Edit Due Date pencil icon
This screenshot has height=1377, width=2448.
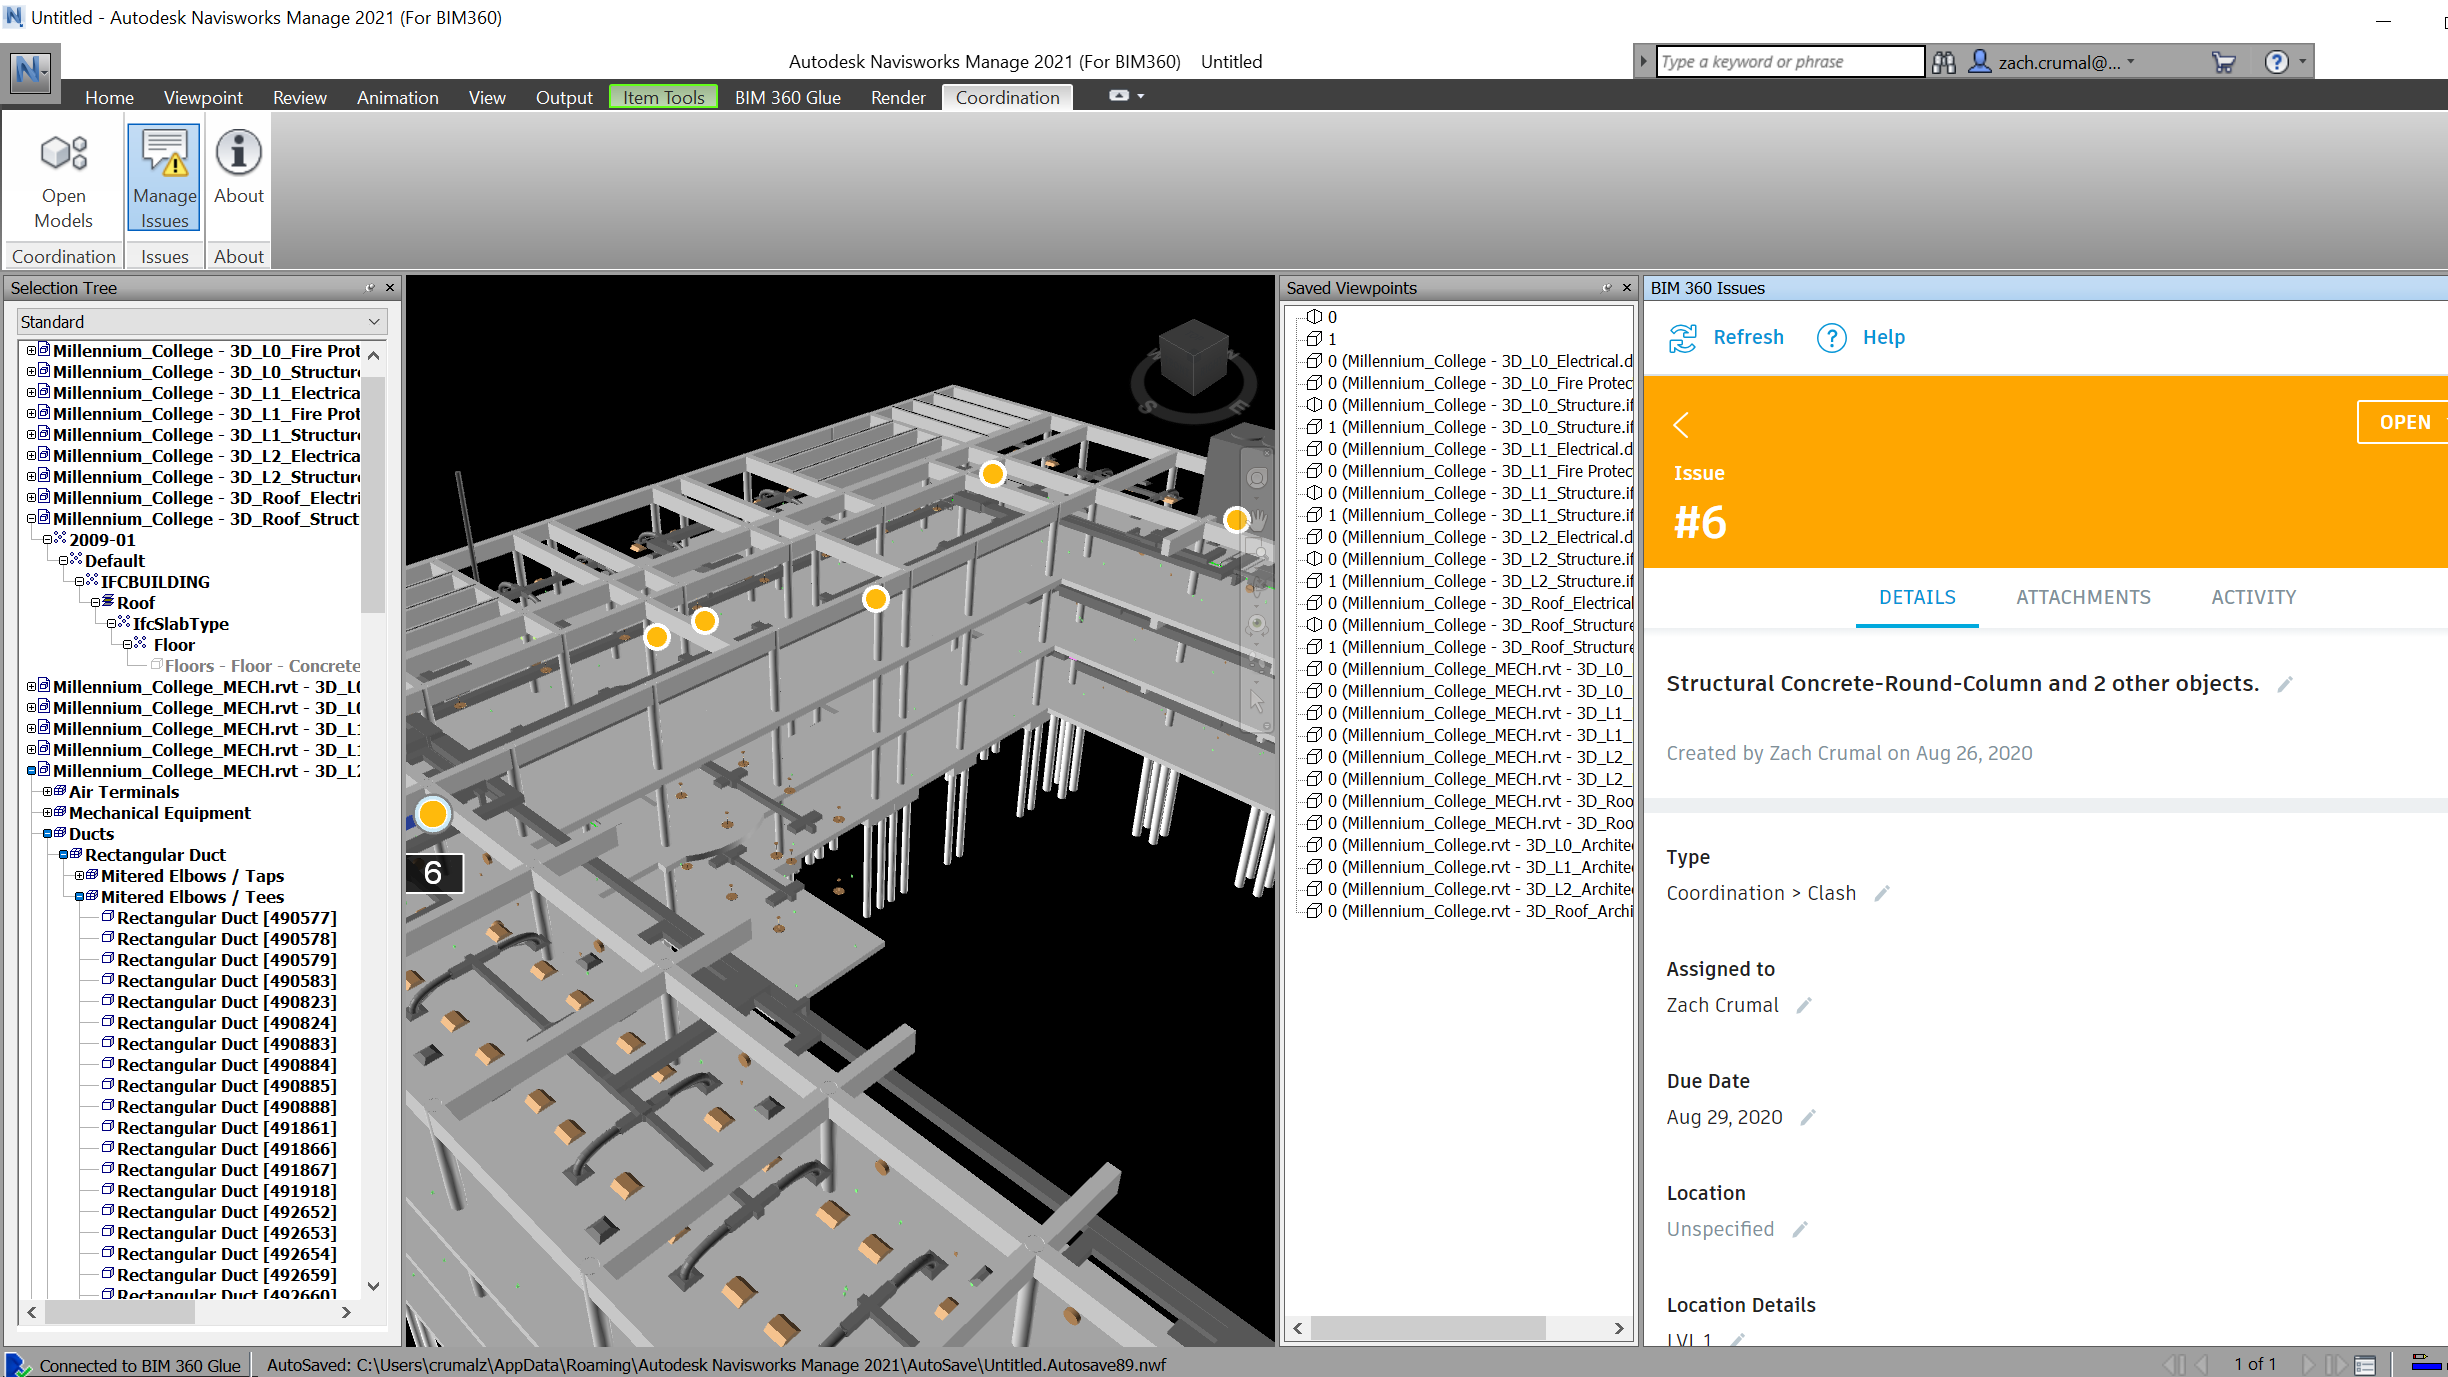point(1808,1118)
